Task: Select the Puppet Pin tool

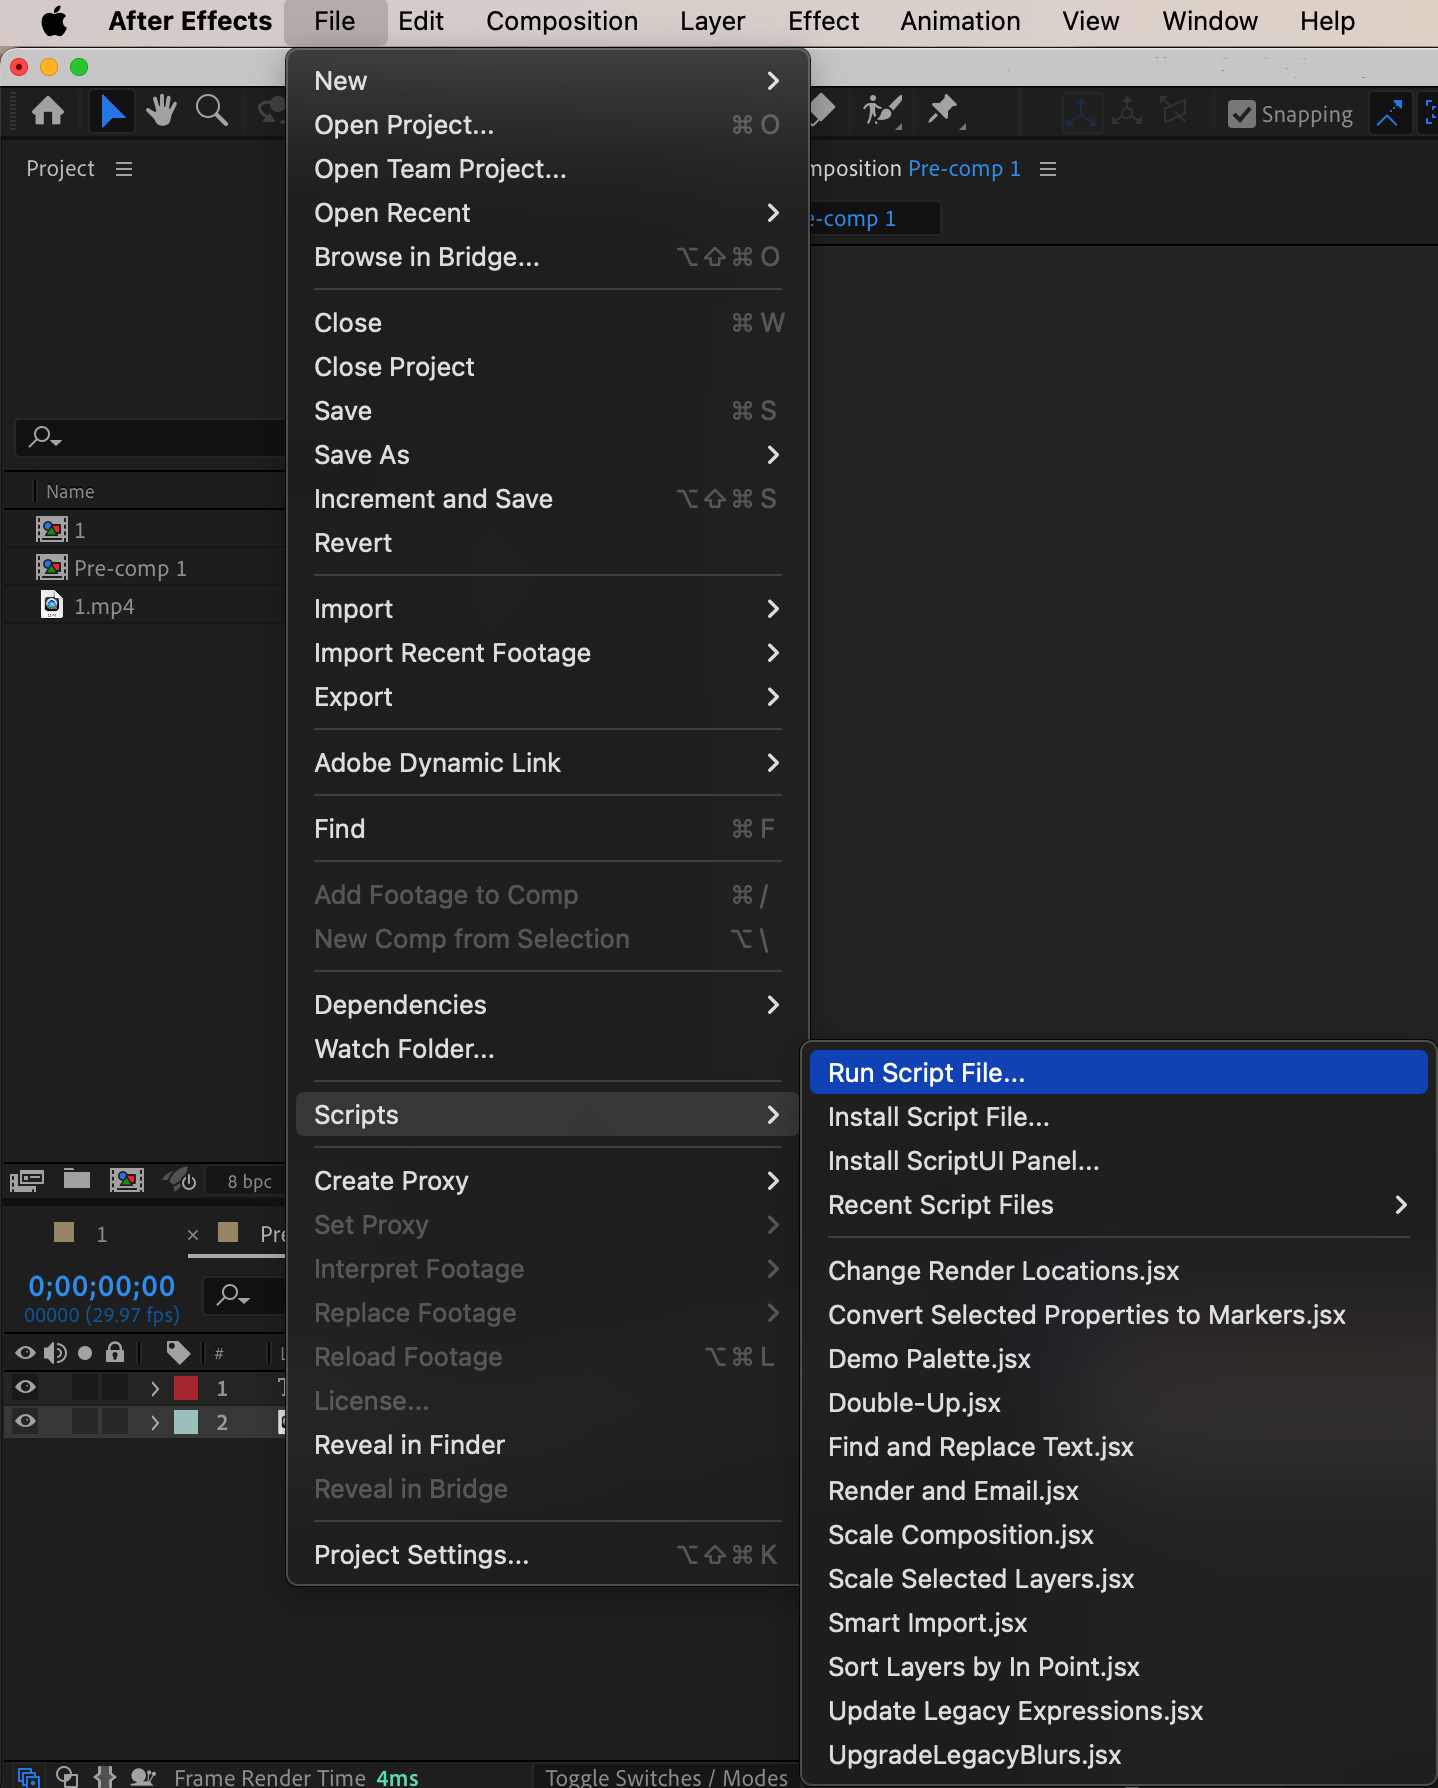Action: pos(942,111)
